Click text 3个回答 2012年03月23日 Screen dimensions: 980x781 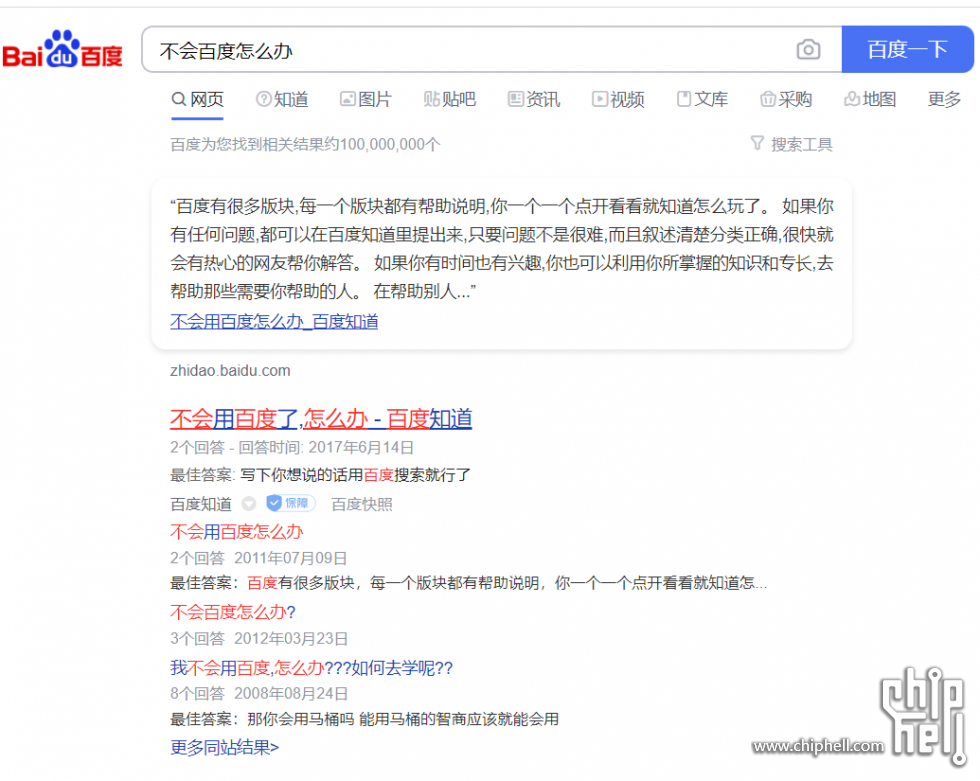tap(259, 638)
